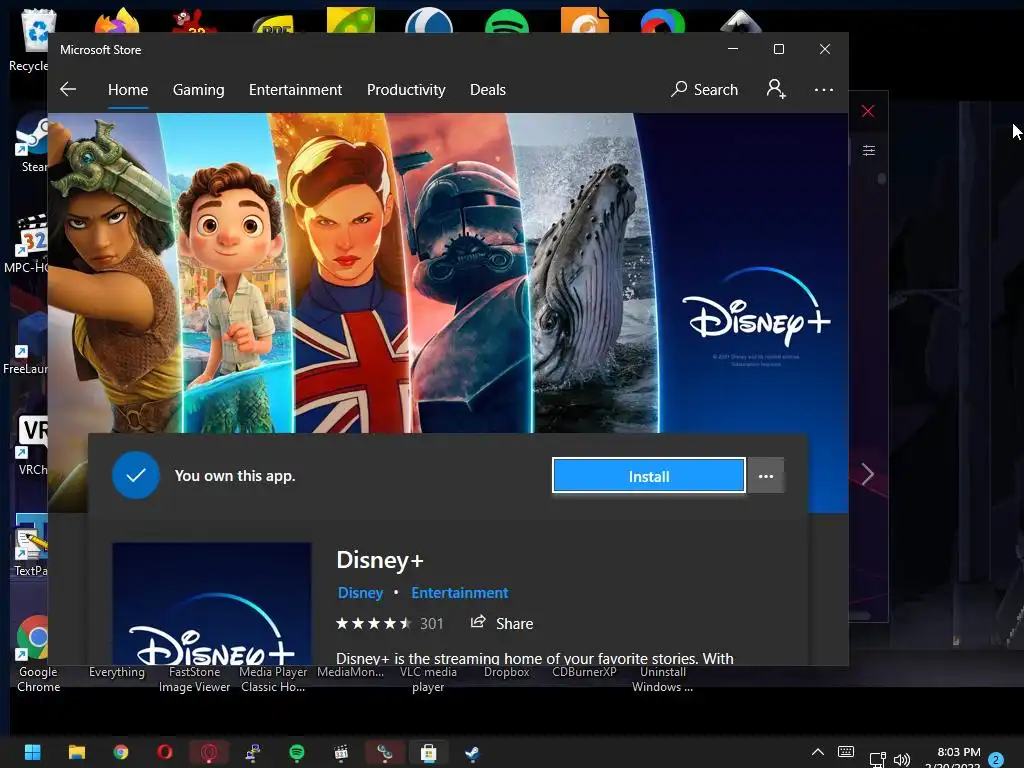The width and height of the screenshot is (1024, 768).
Task: Show hidden system tray icons
Action: (x=818, y=752)
